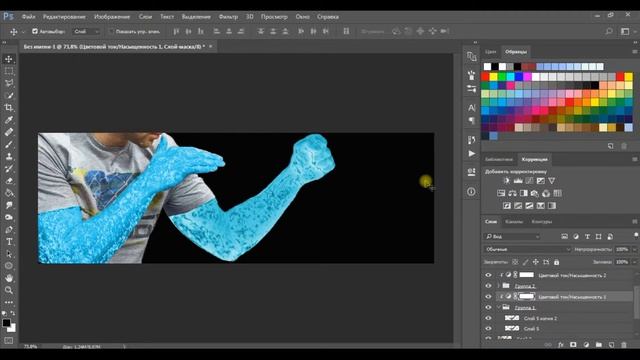Hide the Группа 2 layer group
Screen dimensions: 640x360
tap(489, 286)
